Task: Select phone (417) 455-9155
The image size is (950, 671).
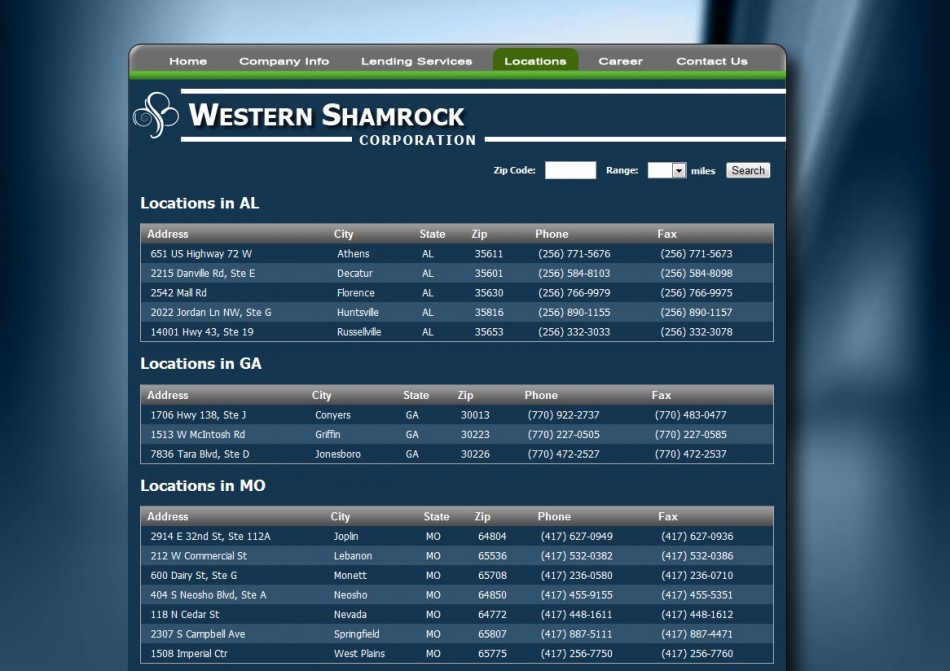Action: coord(576,595)
